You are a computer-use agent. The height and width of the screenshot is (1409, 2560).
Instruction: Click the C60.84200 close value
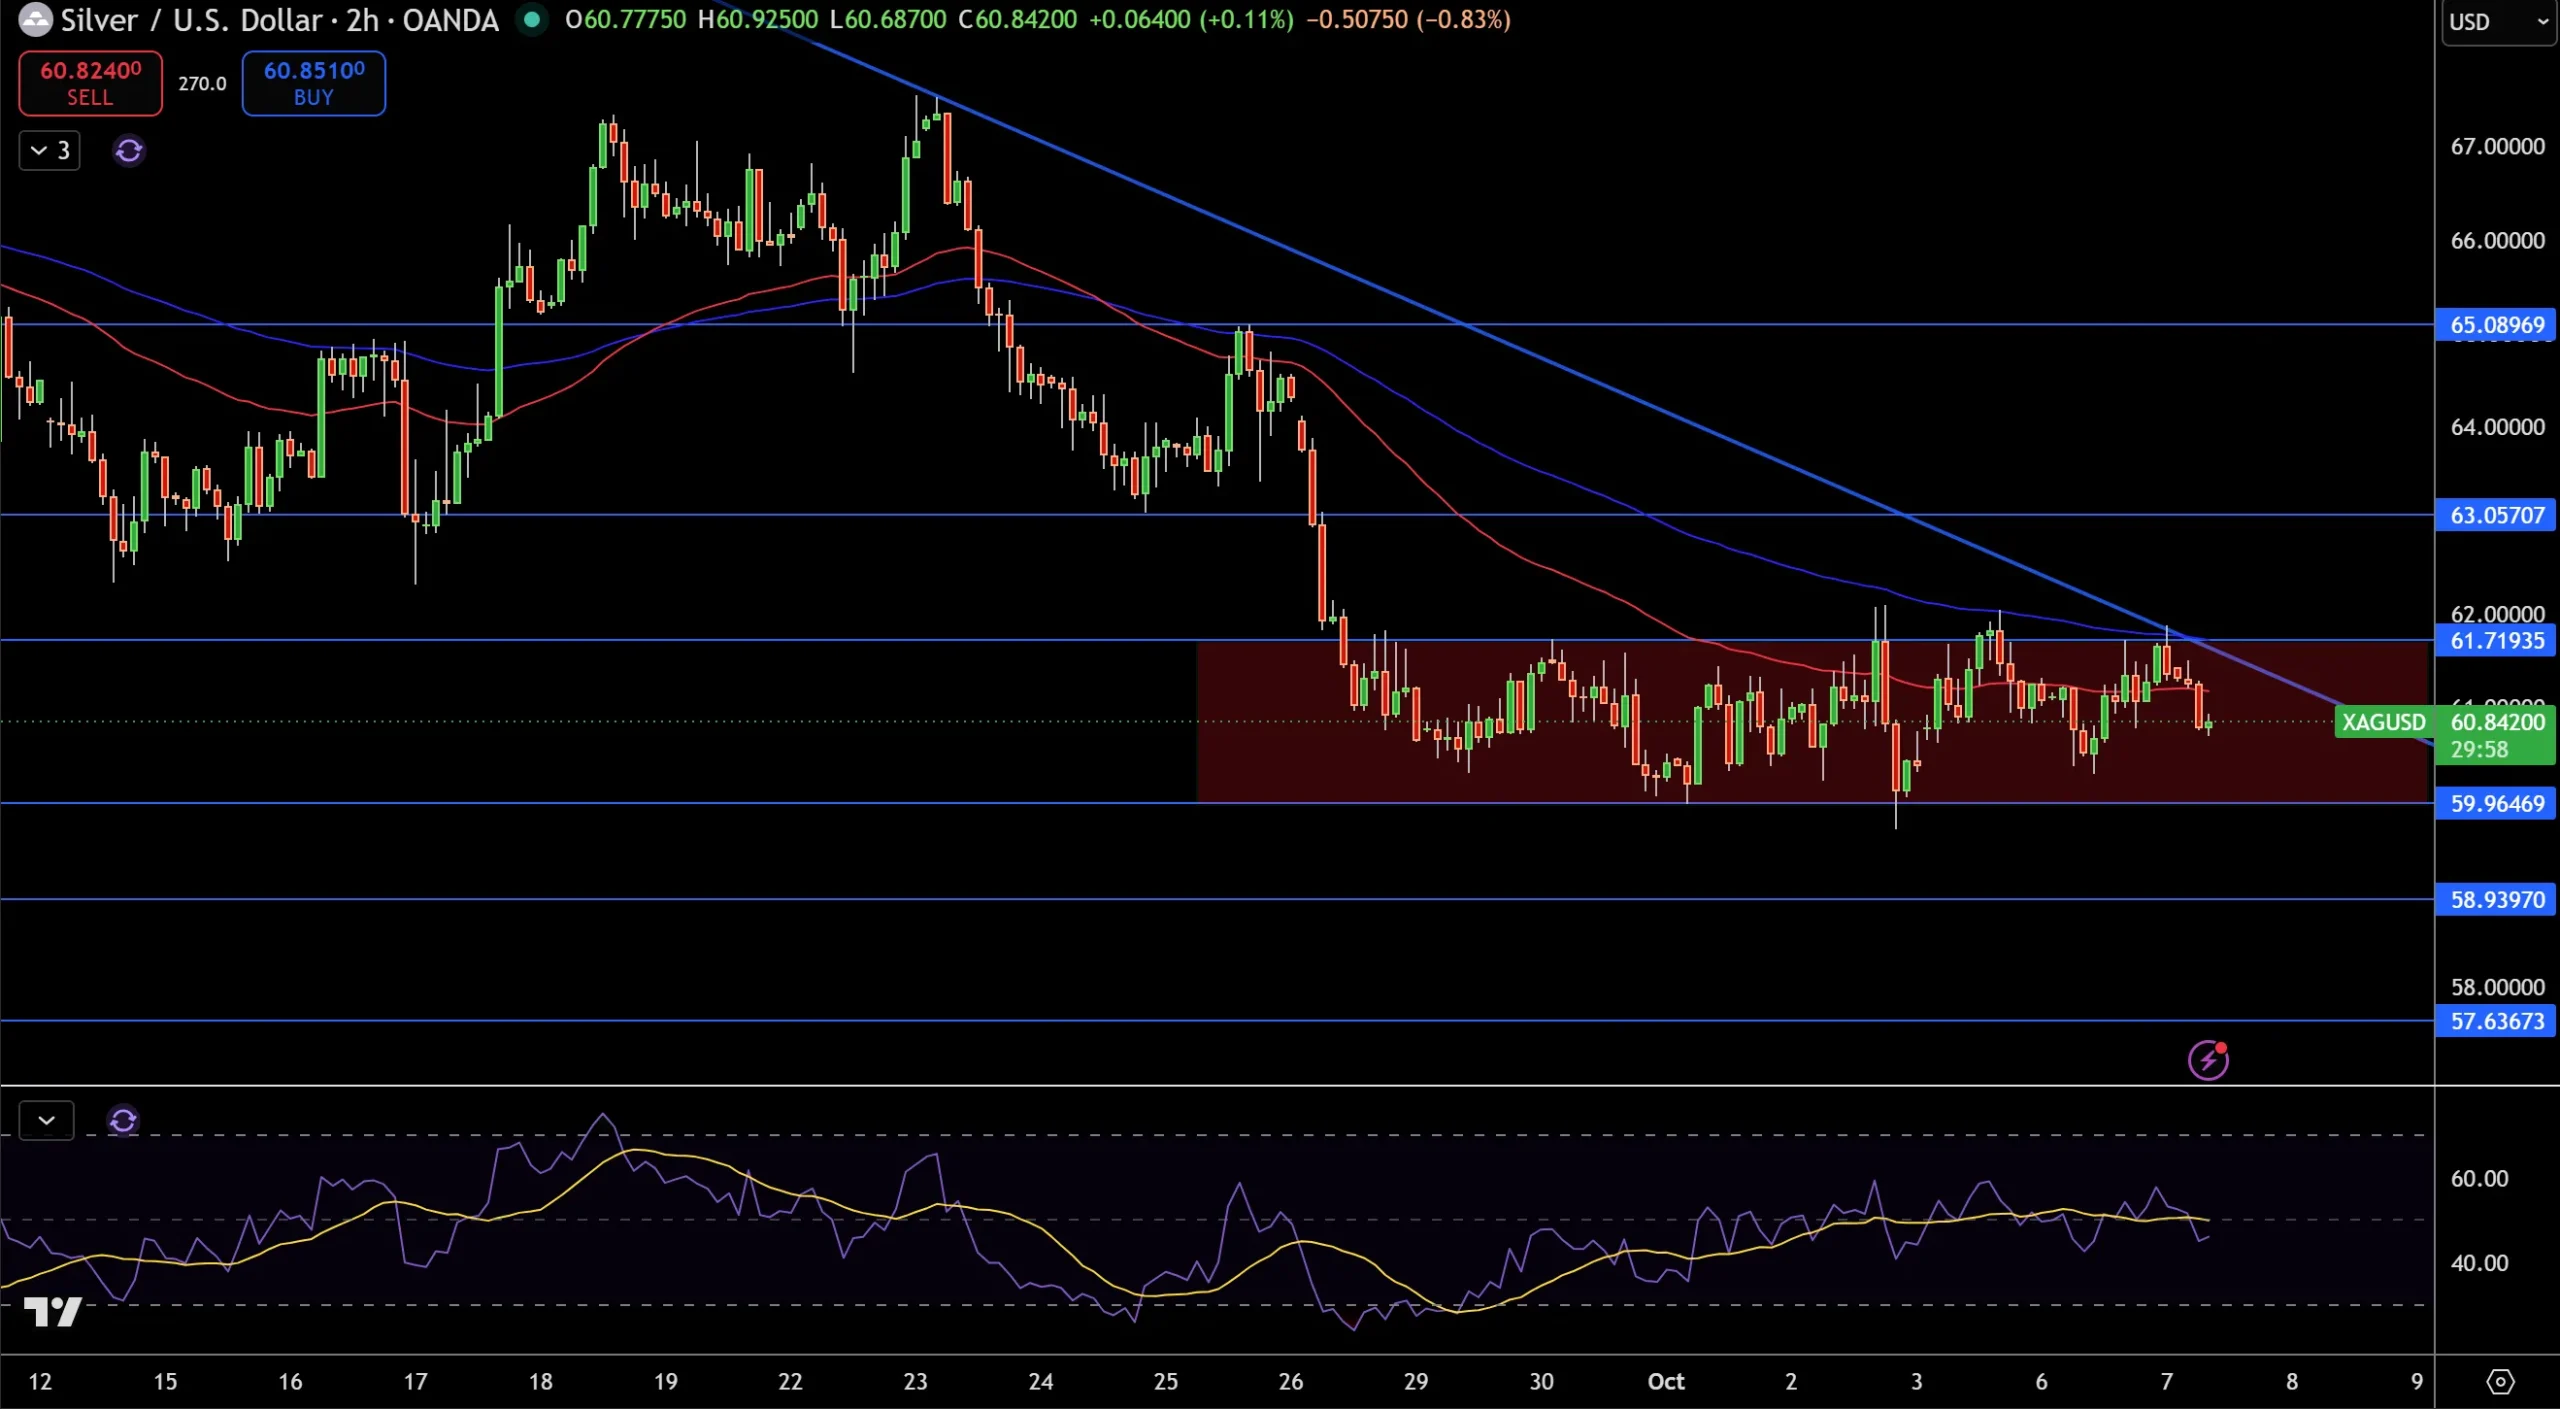point(1017,19)
